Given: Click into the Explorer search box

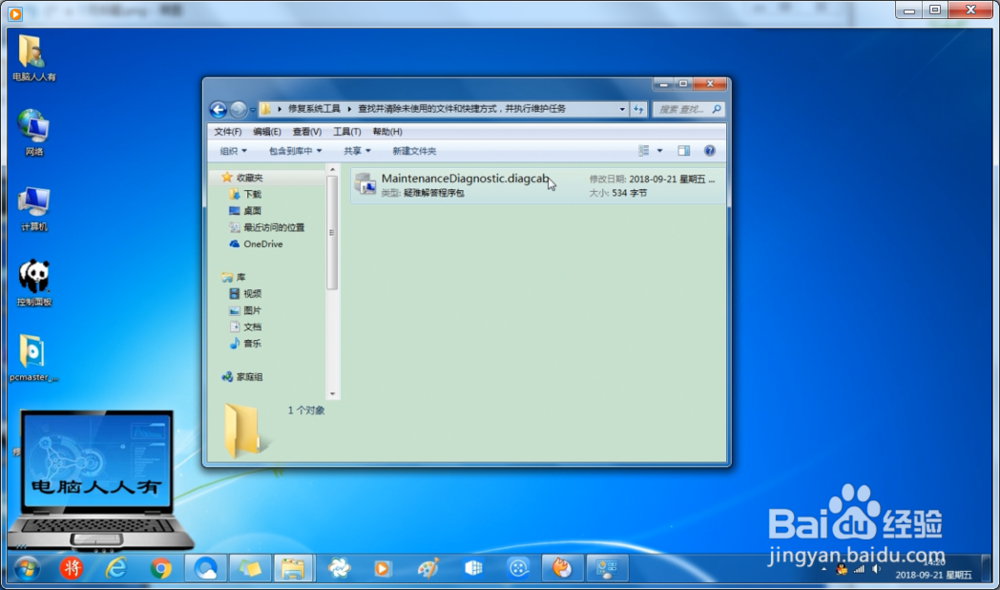Looking at the screenshot, I should click(681, 109).
